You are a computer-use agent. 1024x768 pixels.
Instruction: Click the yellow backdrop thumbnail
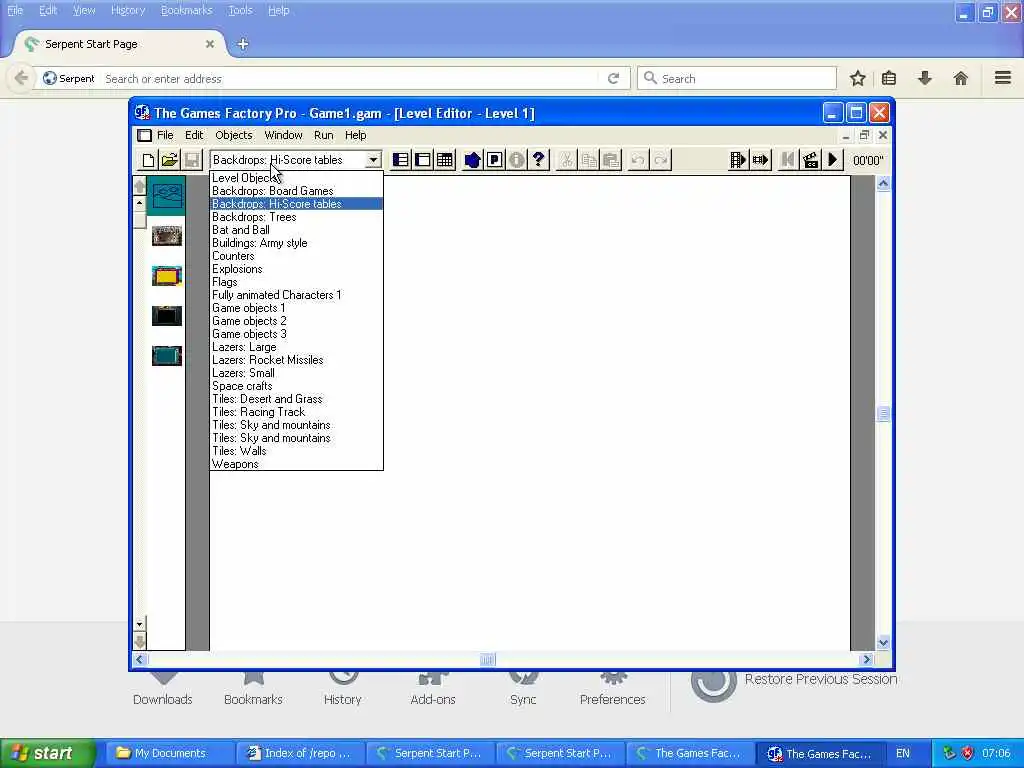(x=167, y=276)
